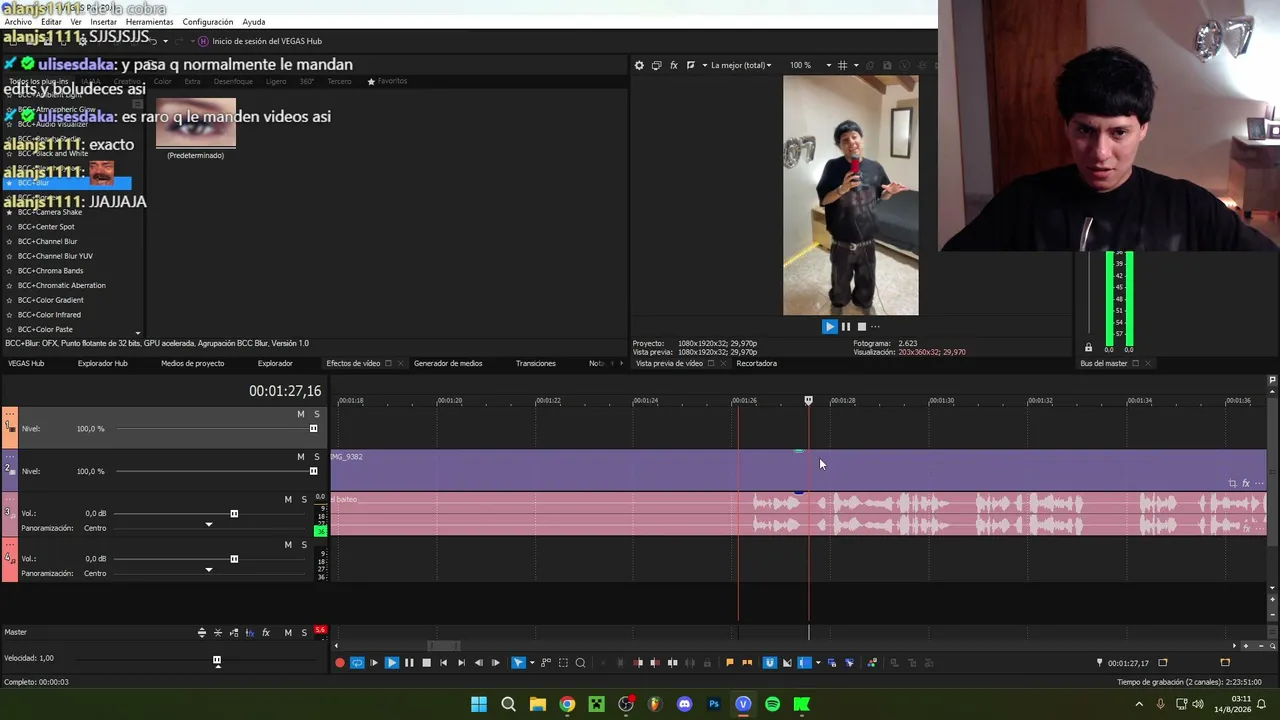Pause playback in the timeline transport

[x=409, y=662]
